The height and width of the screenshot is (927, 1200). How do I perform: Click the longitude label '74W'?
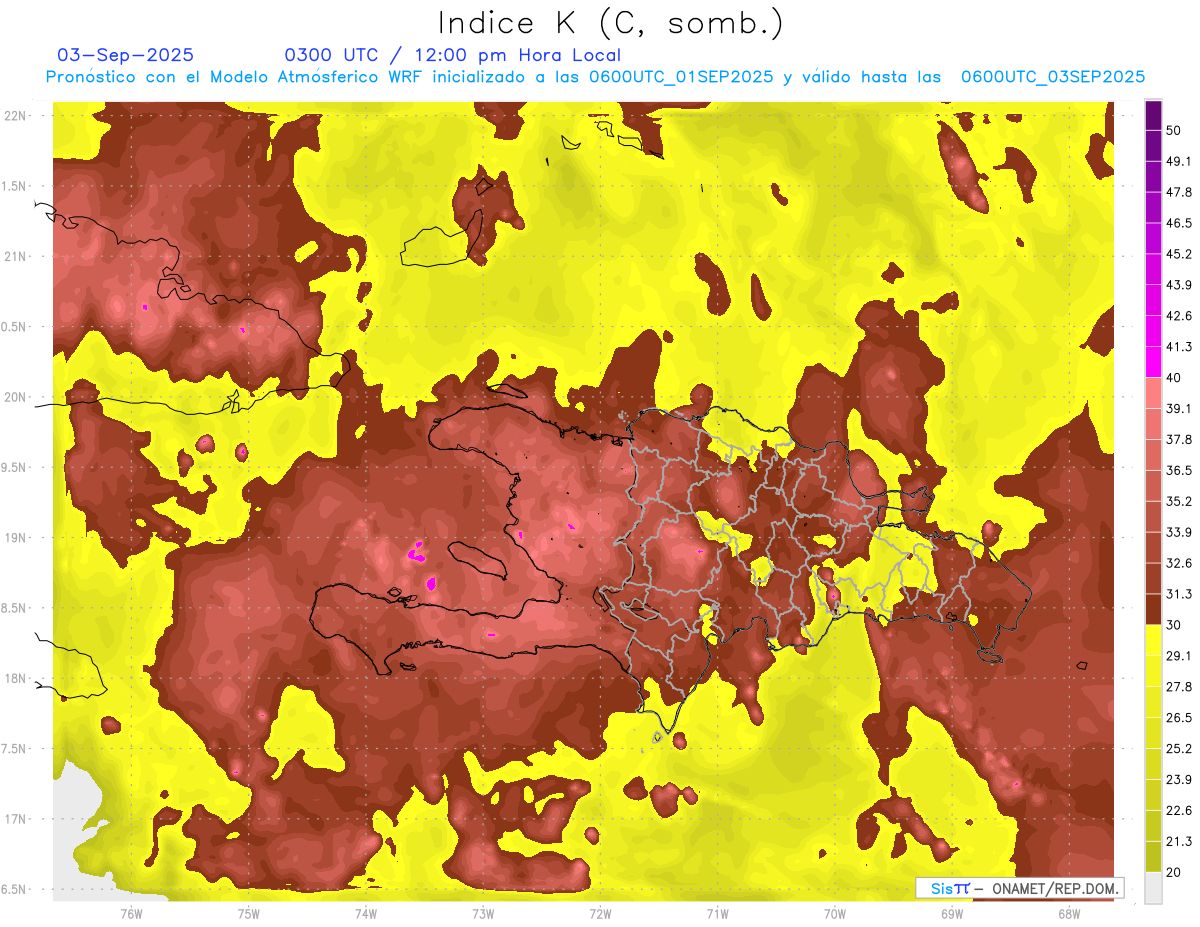point(366,913)
